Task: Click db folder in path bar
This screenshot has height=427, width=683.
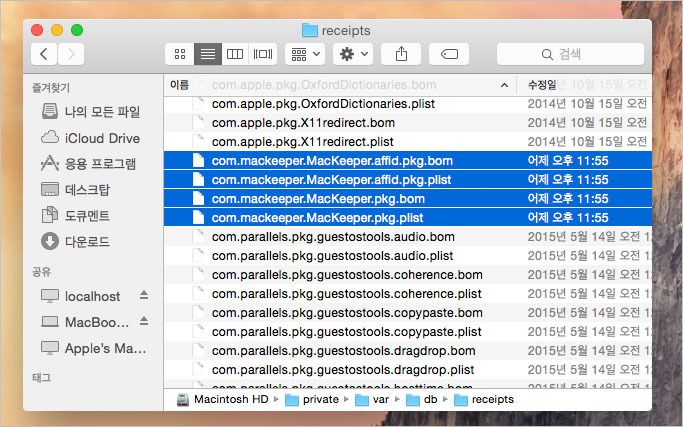Action: click(422, 400)
